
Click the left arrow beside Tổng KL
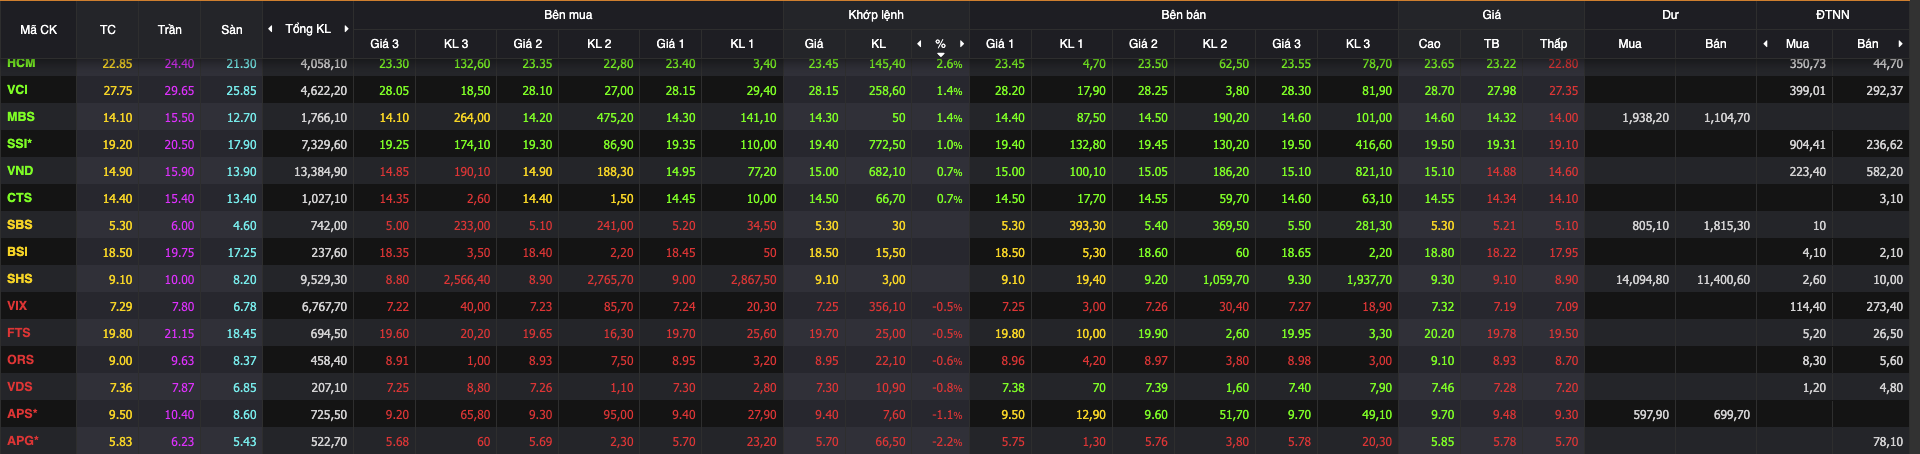(x=270, y=29)
